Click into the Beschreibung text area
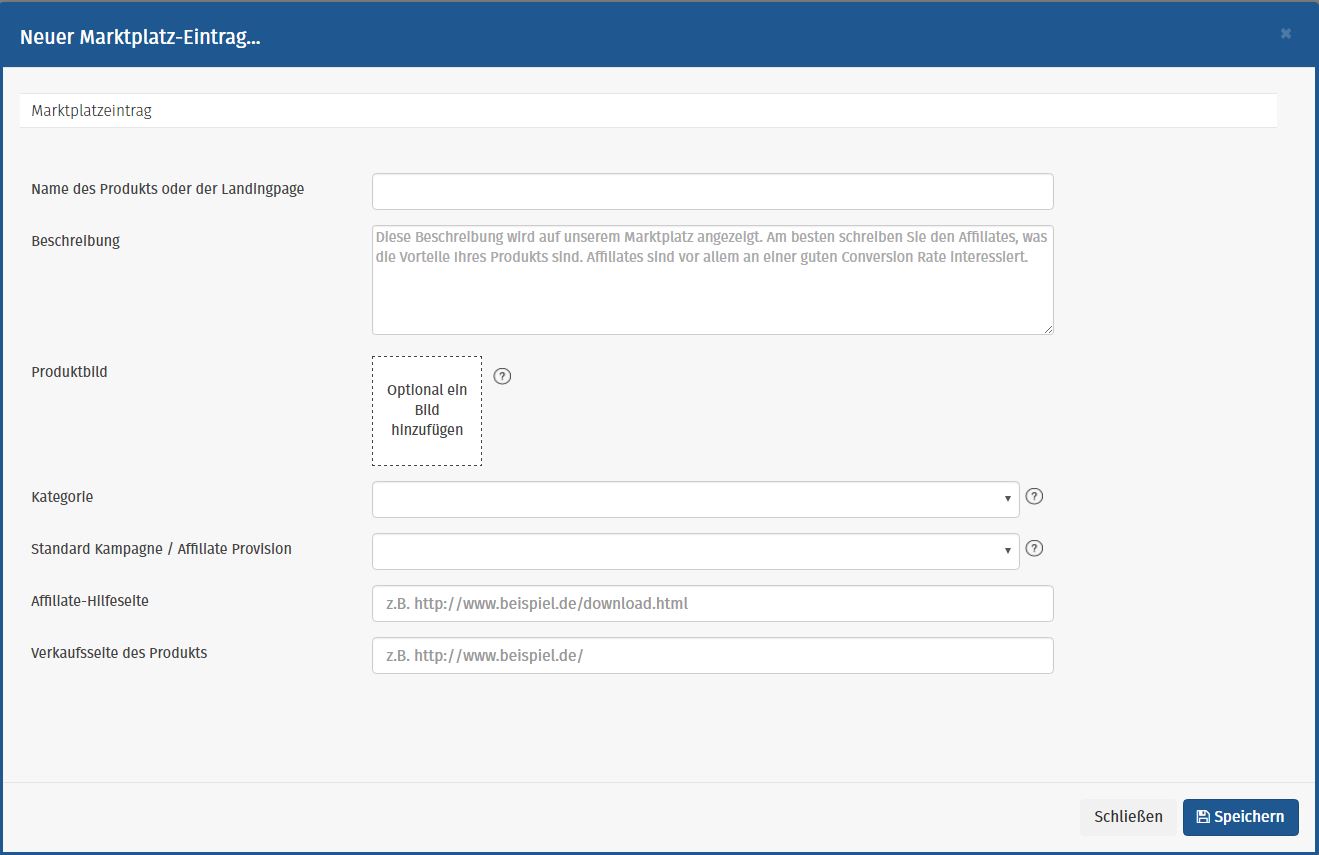Screen dimensions: 1319x855 713,280
